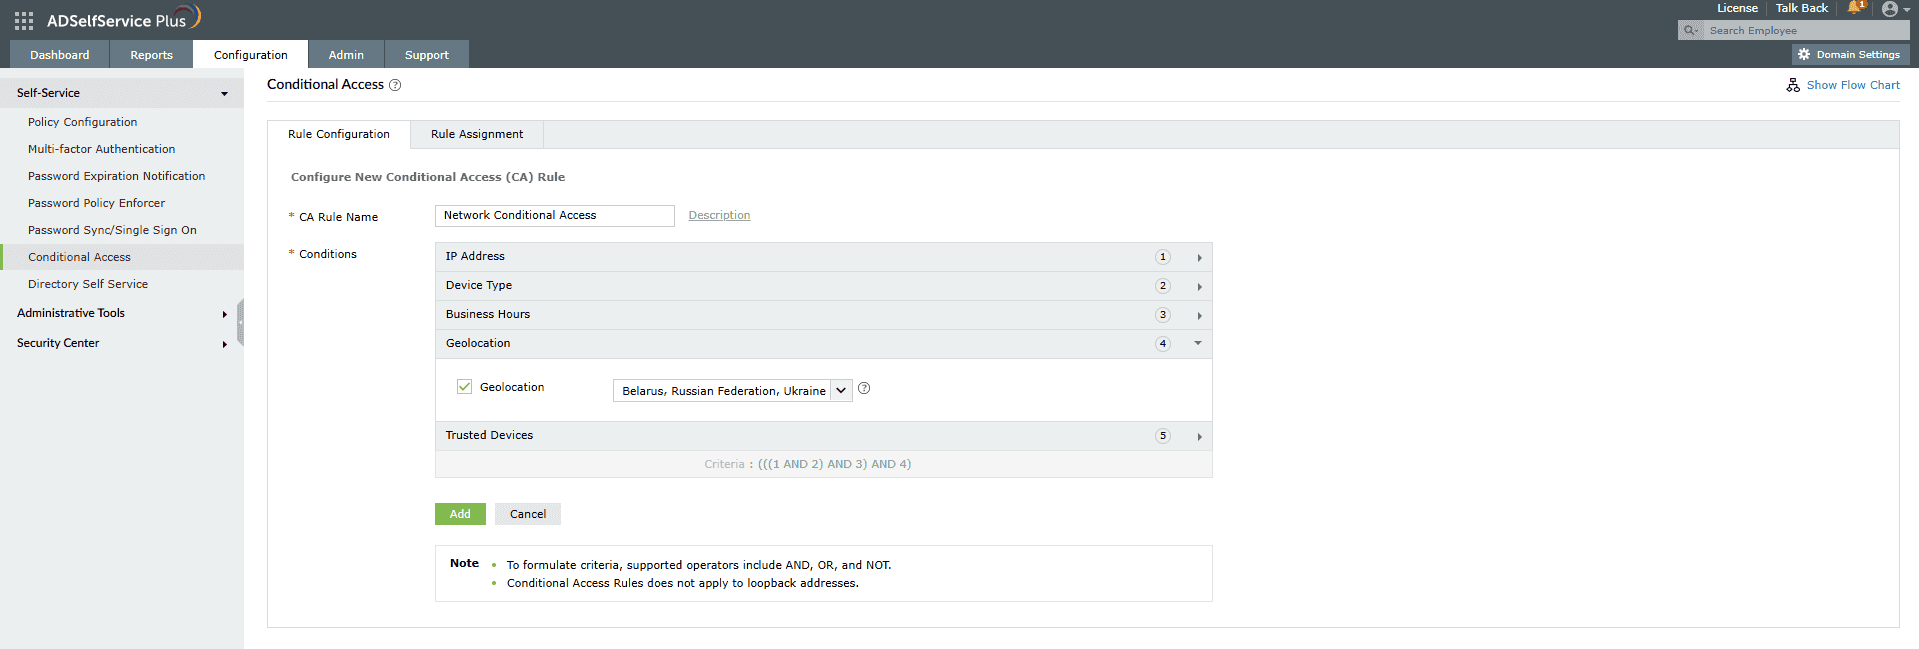Open the Support tab

426,55
